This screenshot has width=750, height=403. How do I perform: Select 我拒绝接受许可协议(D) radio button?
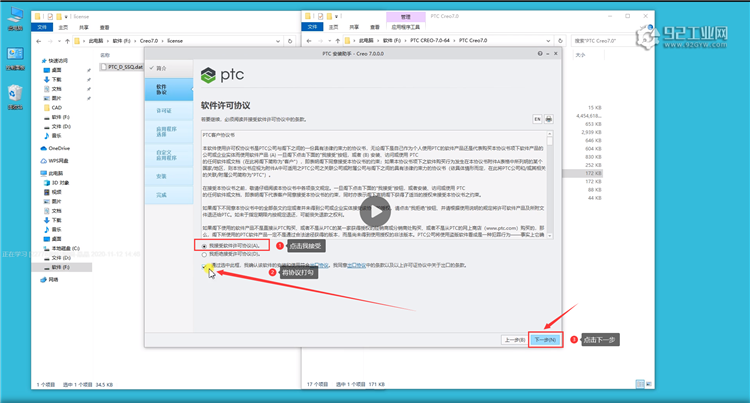pyautogui.click(x=204, y=255)
